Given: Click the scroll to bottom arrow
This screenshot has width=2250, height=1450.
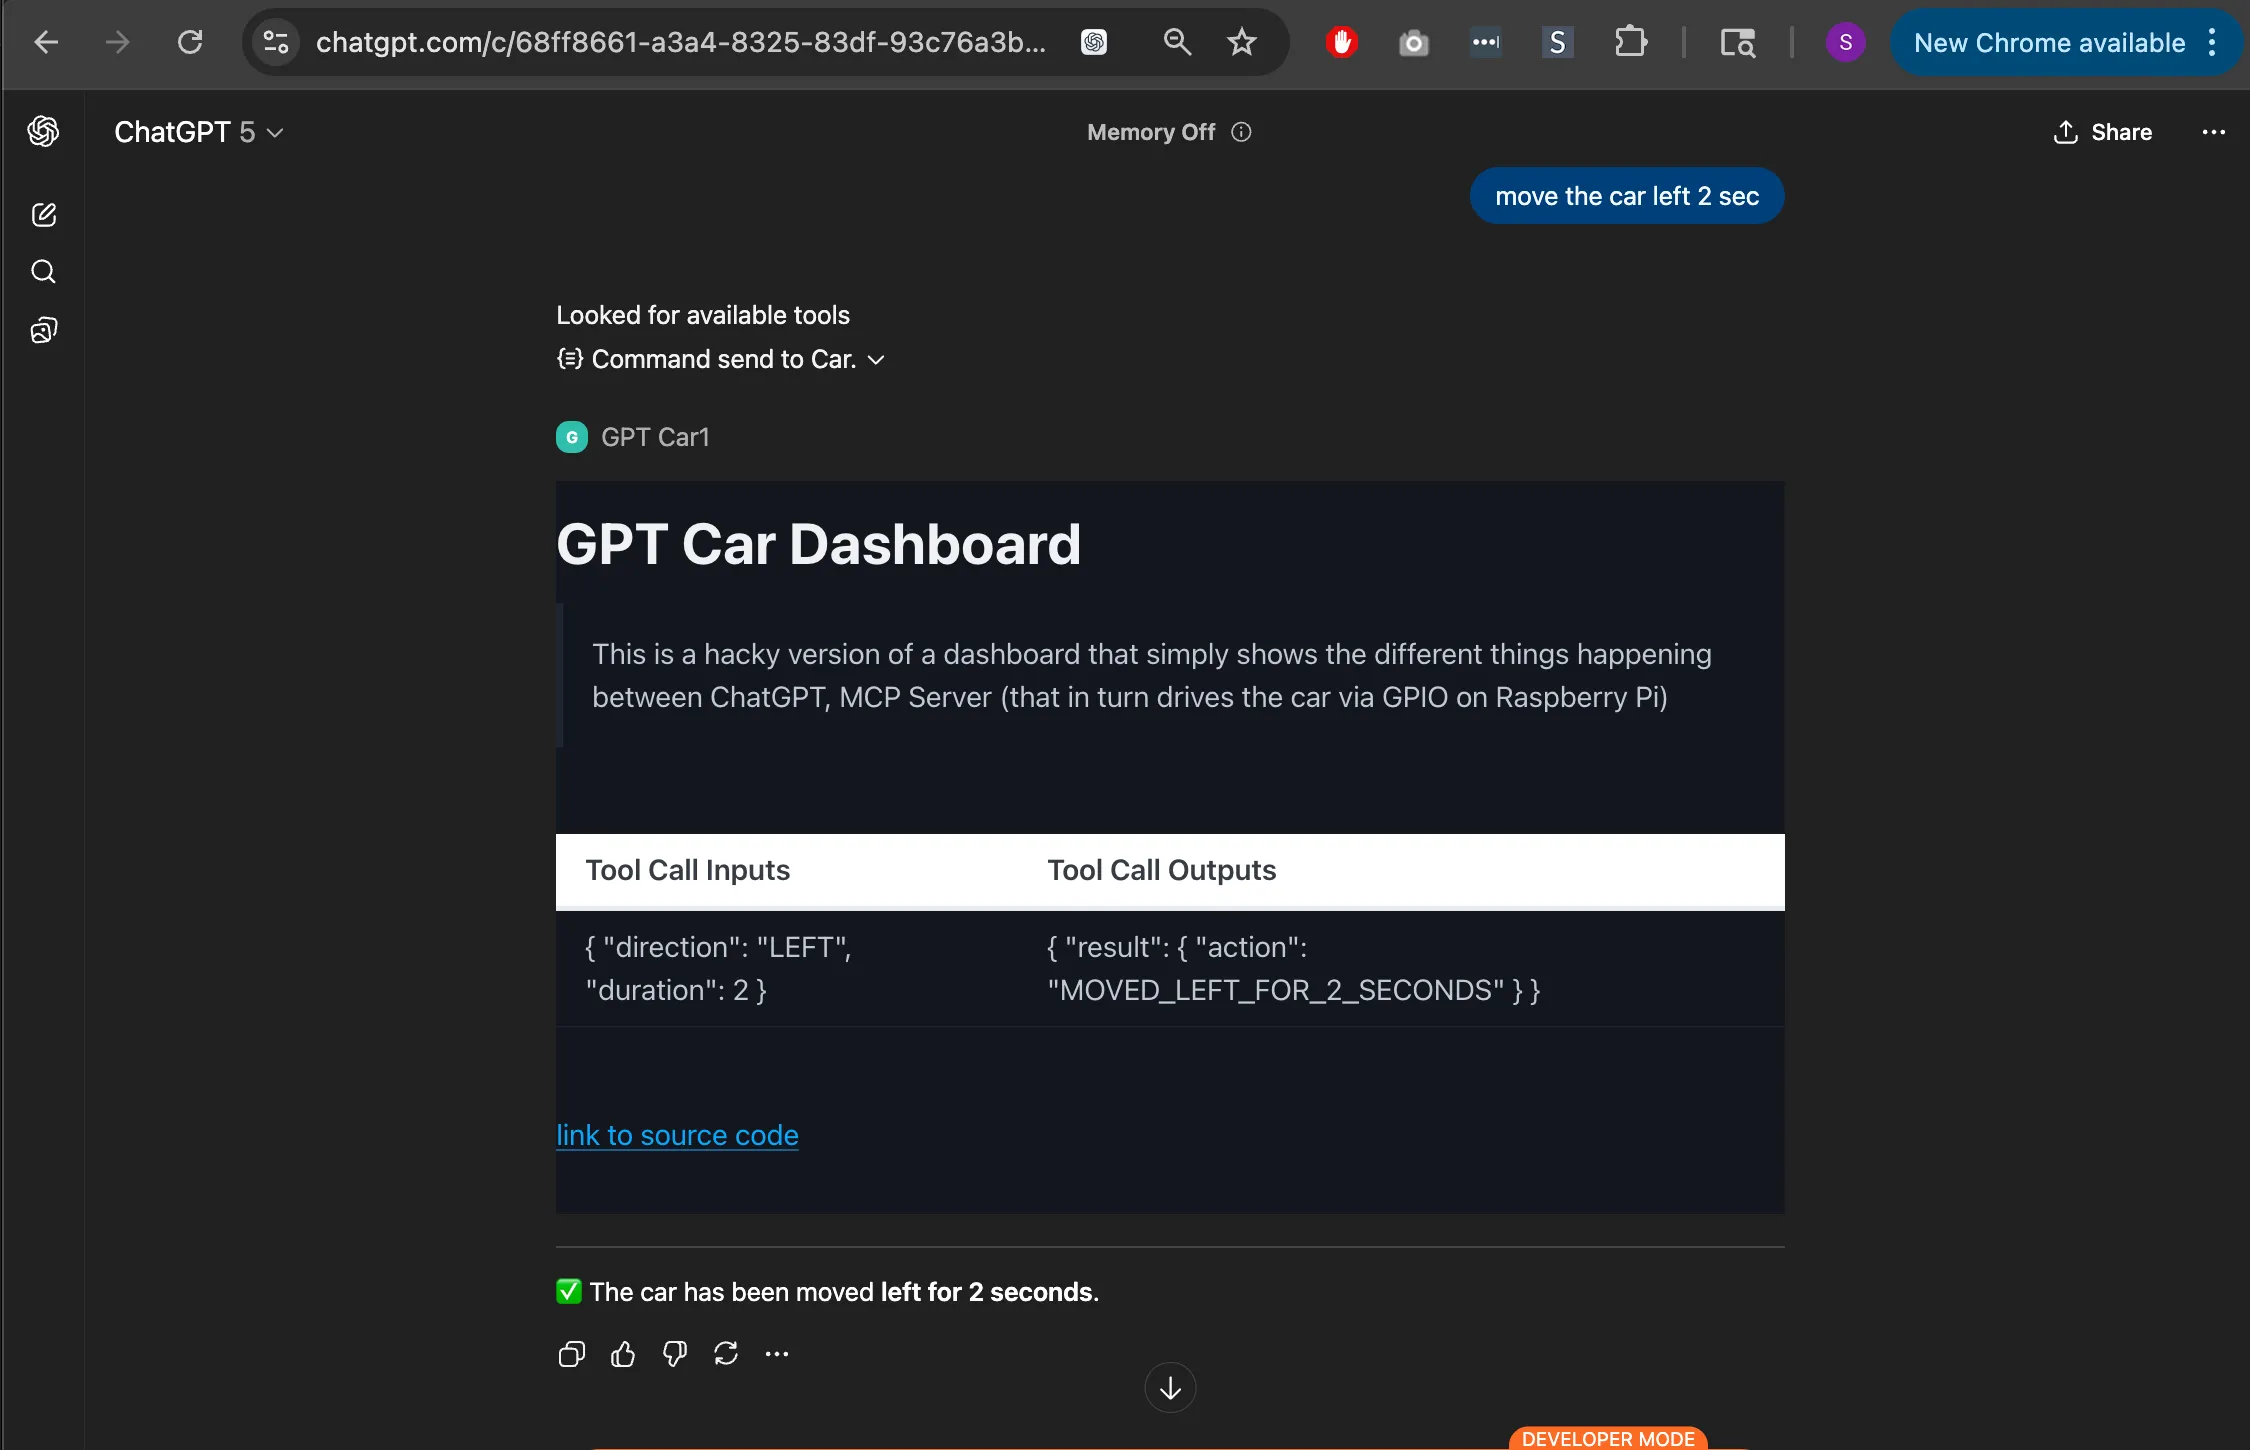Looking at the screenshot, I should pyautogui.click(x=1168, y=1387).
